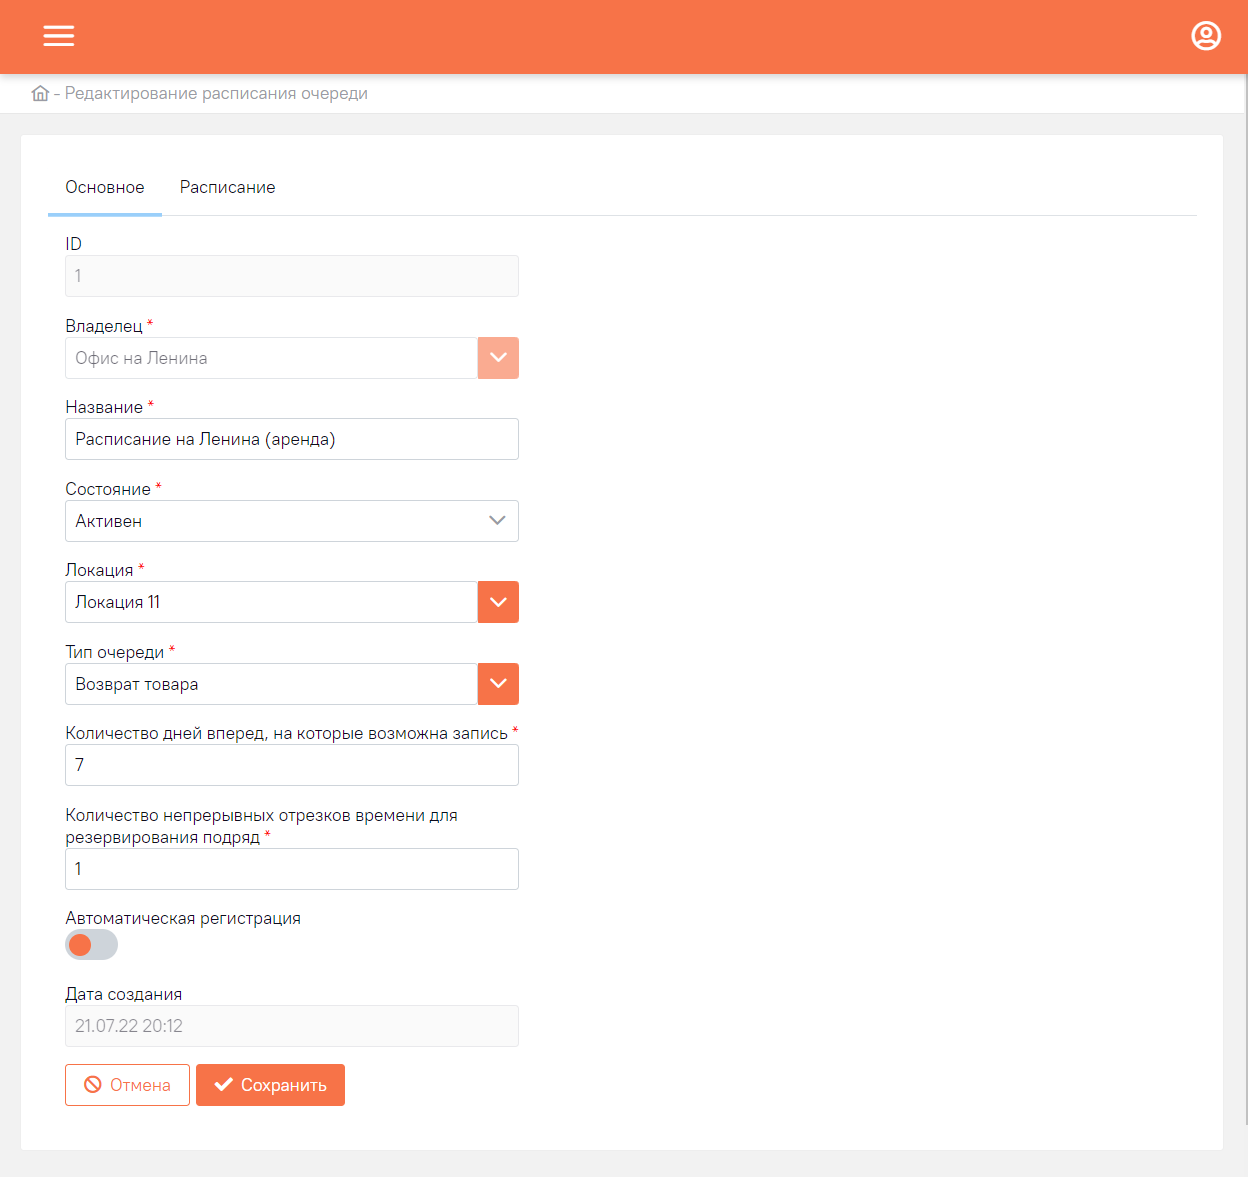The image size is (1248, 1177).
Task: Click the disabled ID field
Action: [x=292, y=276]
